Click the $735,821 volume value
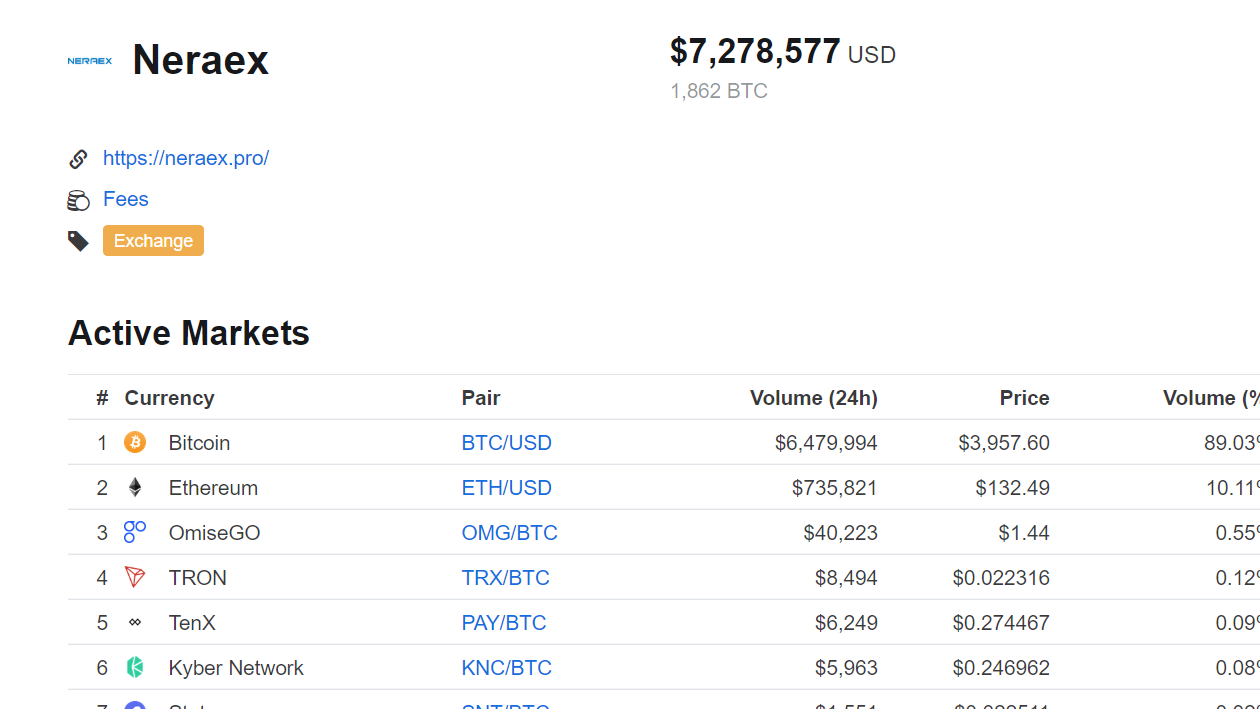 coord(835,487)
